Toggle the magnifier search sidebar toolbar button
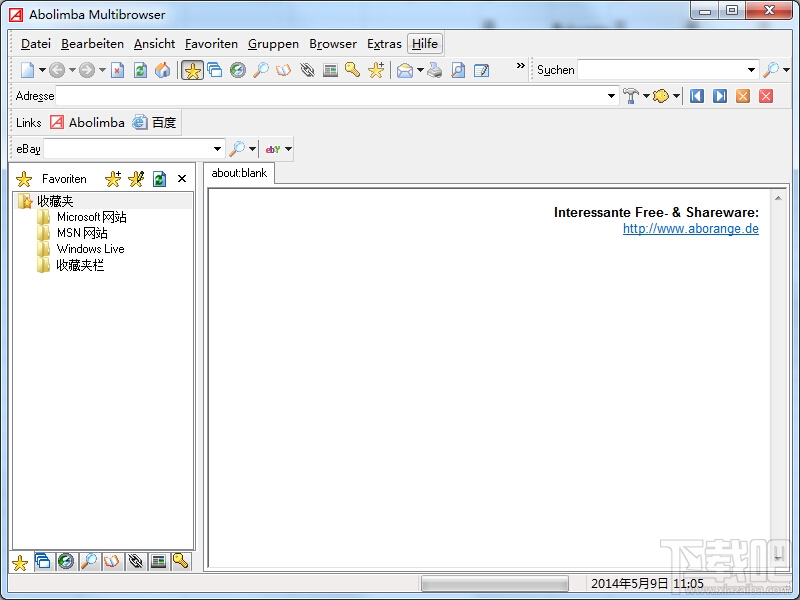The width and height of the screenshot is (800, 600). click(261, 70)
